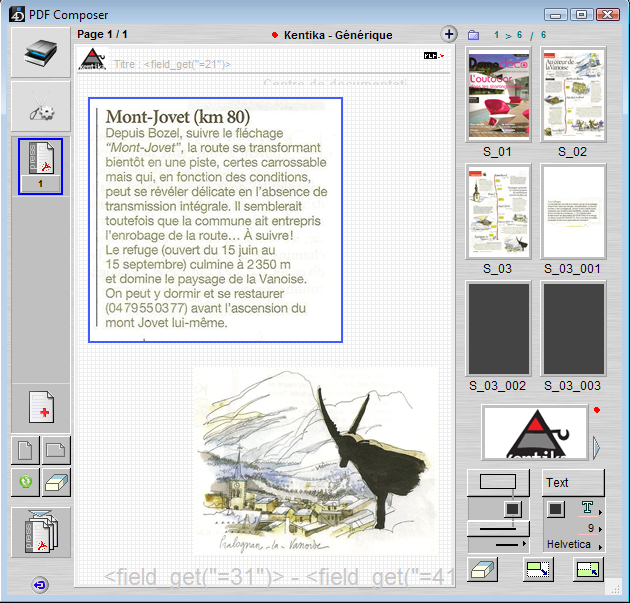Click the first page number '1' above thumbnails
The image size is (630, 603).
[x=497, y=35]
